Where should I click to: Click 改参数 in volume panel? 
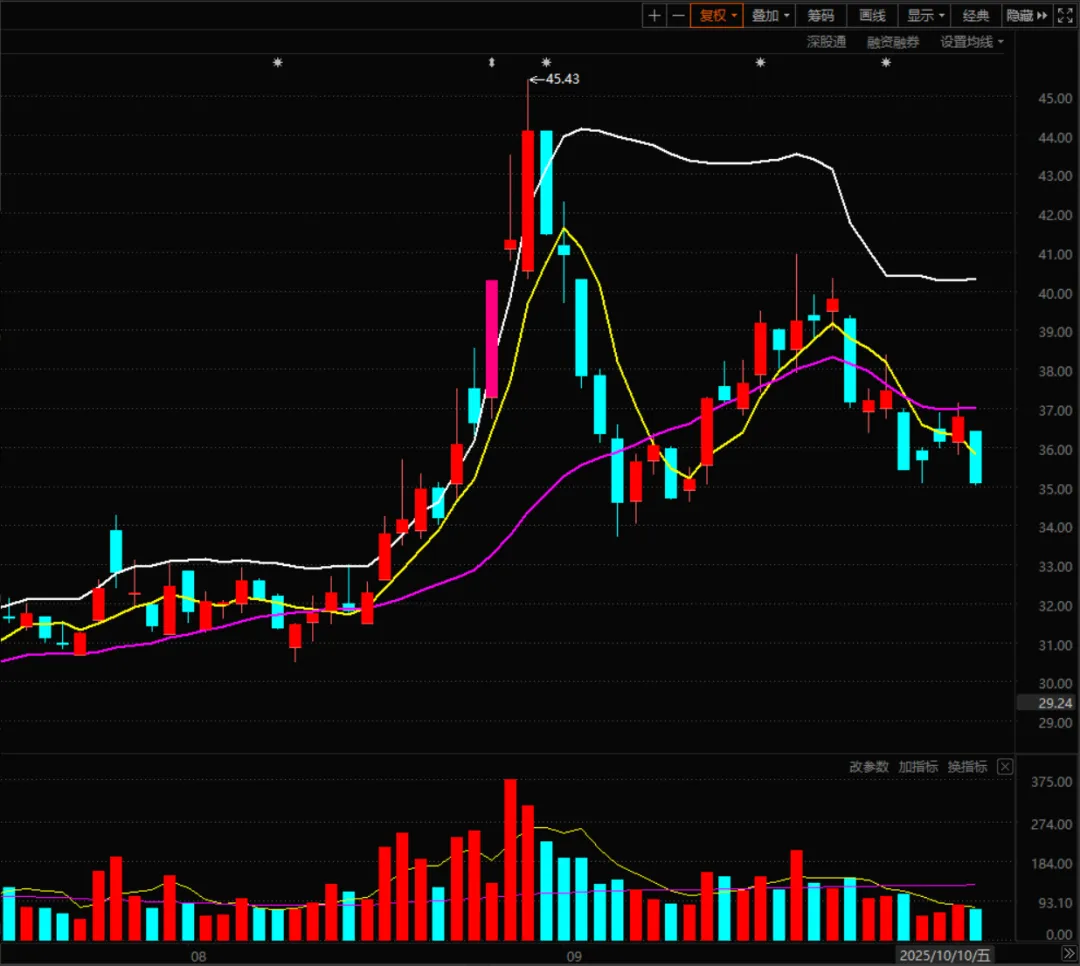869,767
